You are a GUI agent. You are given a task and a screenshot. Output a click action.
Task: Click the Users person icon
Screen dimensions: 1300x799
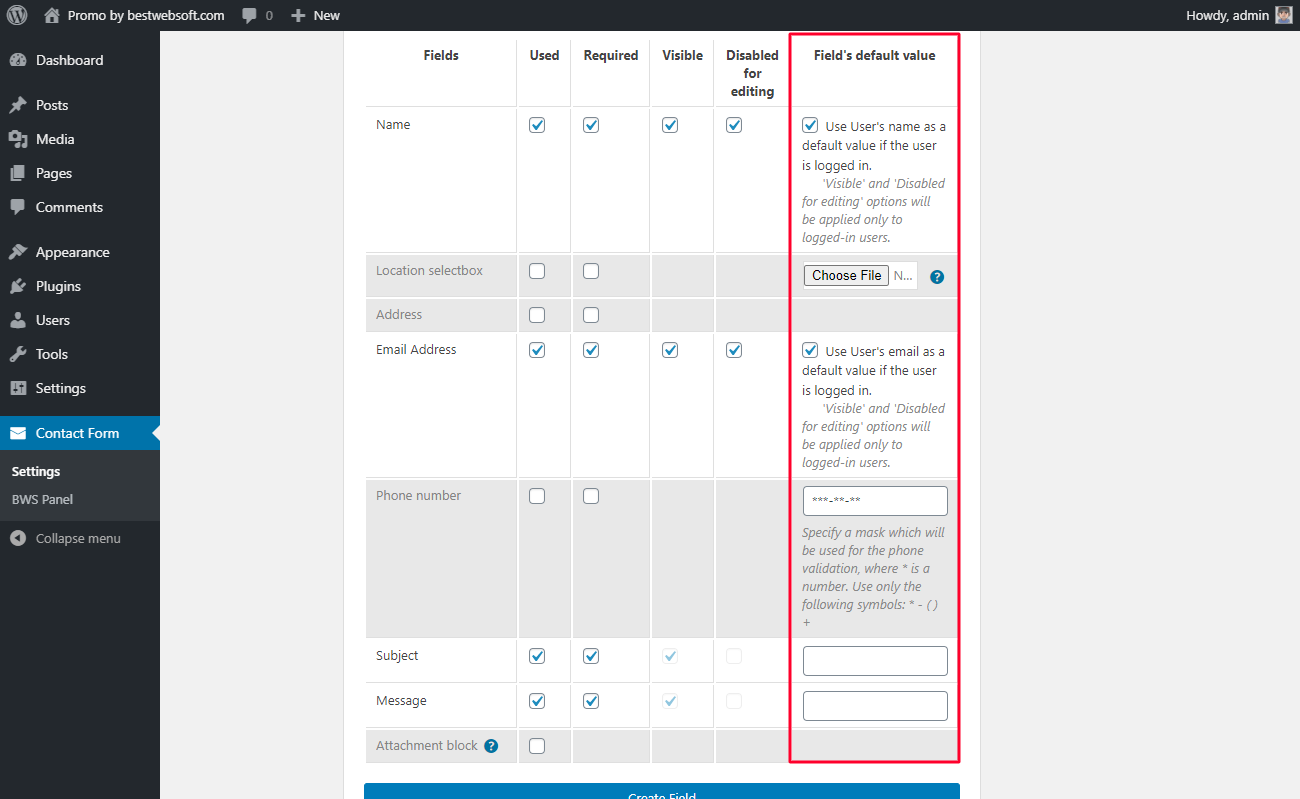[18, 320]
